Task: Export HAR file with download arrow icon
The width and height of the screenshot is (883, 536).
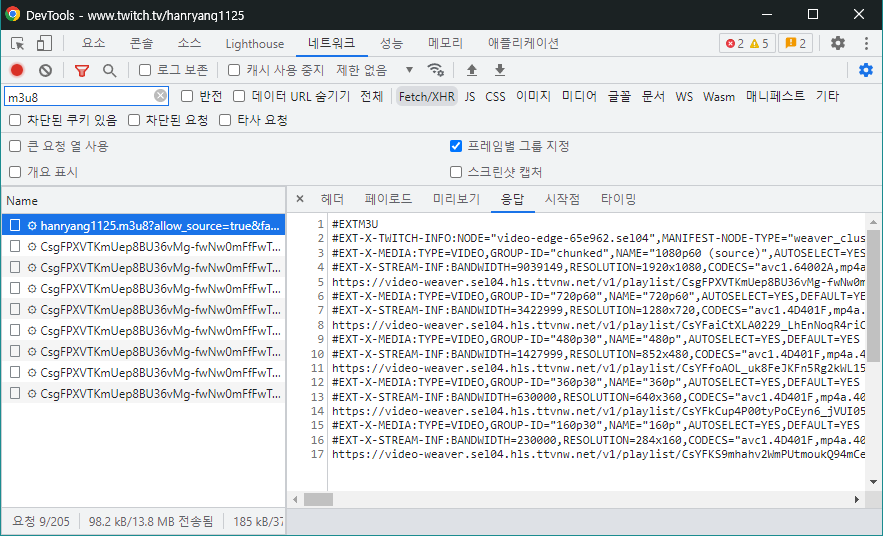Action: (500, 70)
